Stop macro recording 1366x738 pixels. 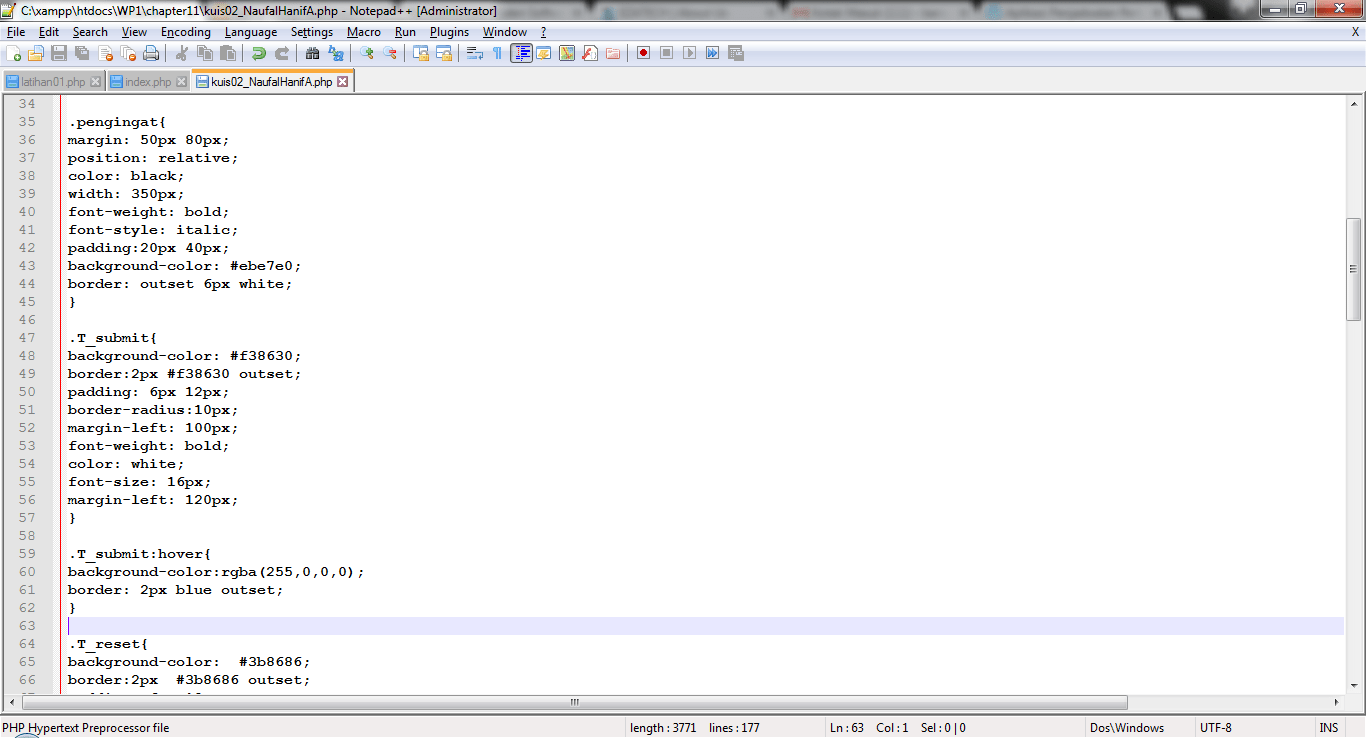(667, 53)
